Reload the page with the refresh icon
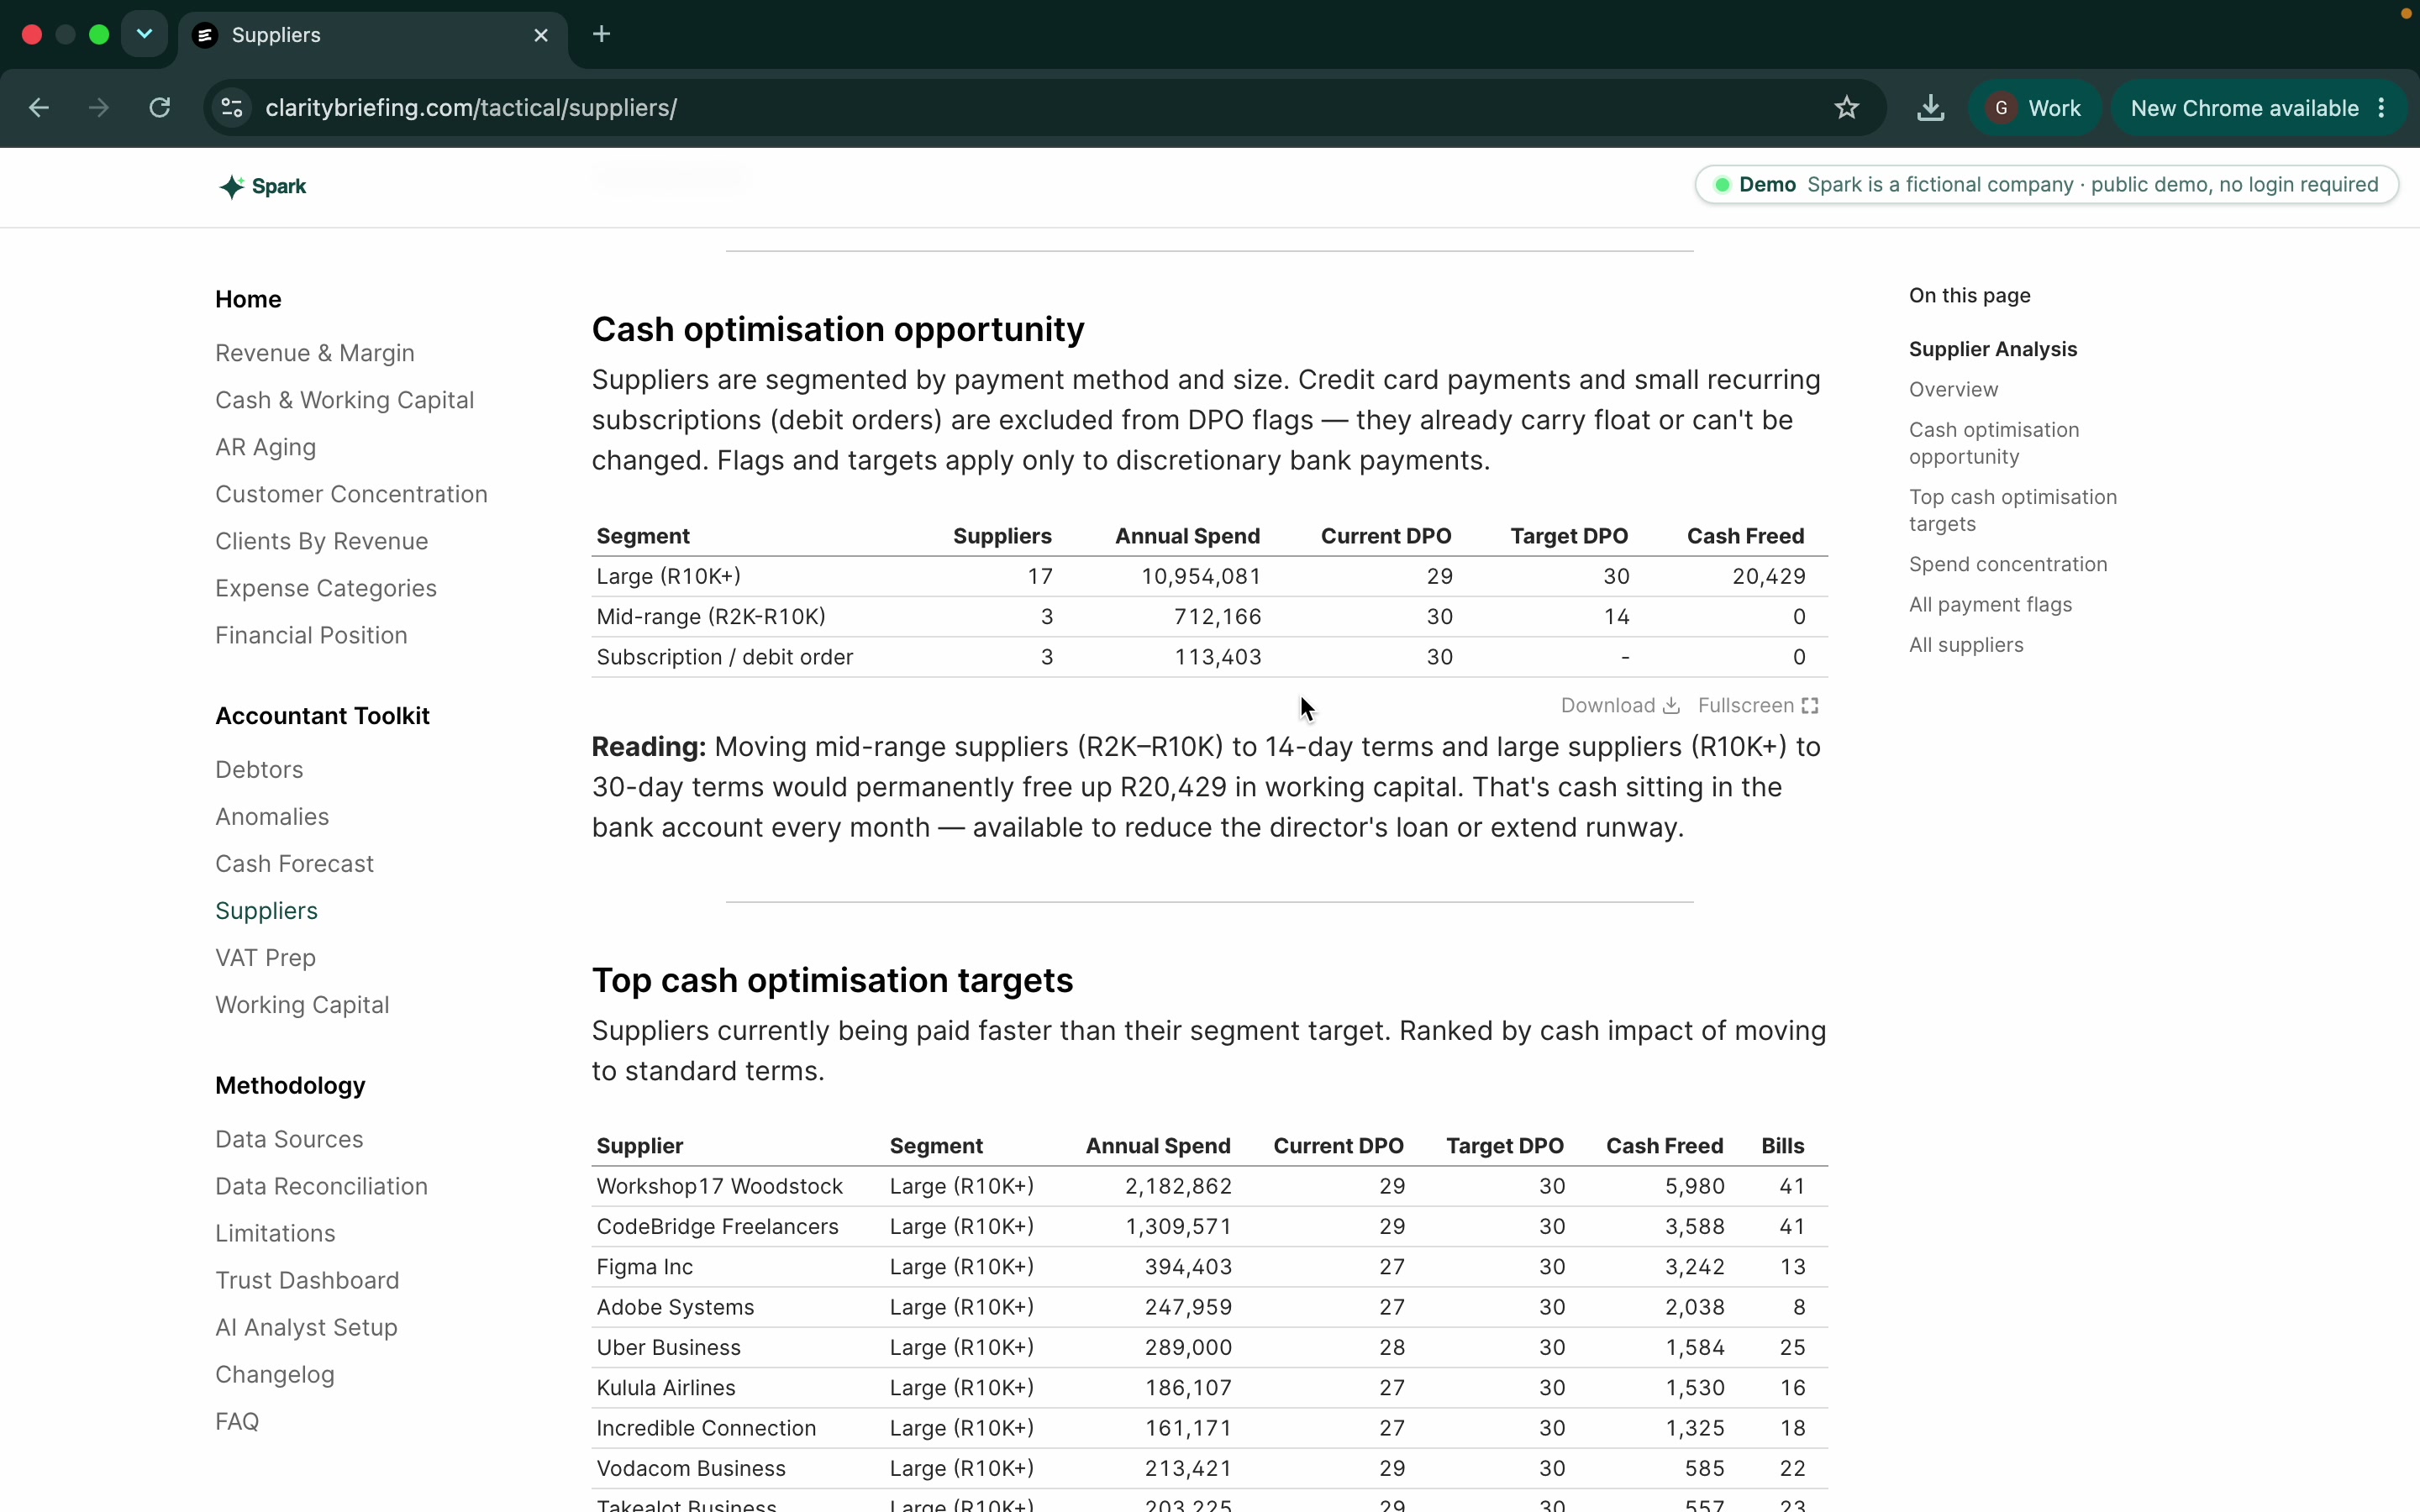 159,108
